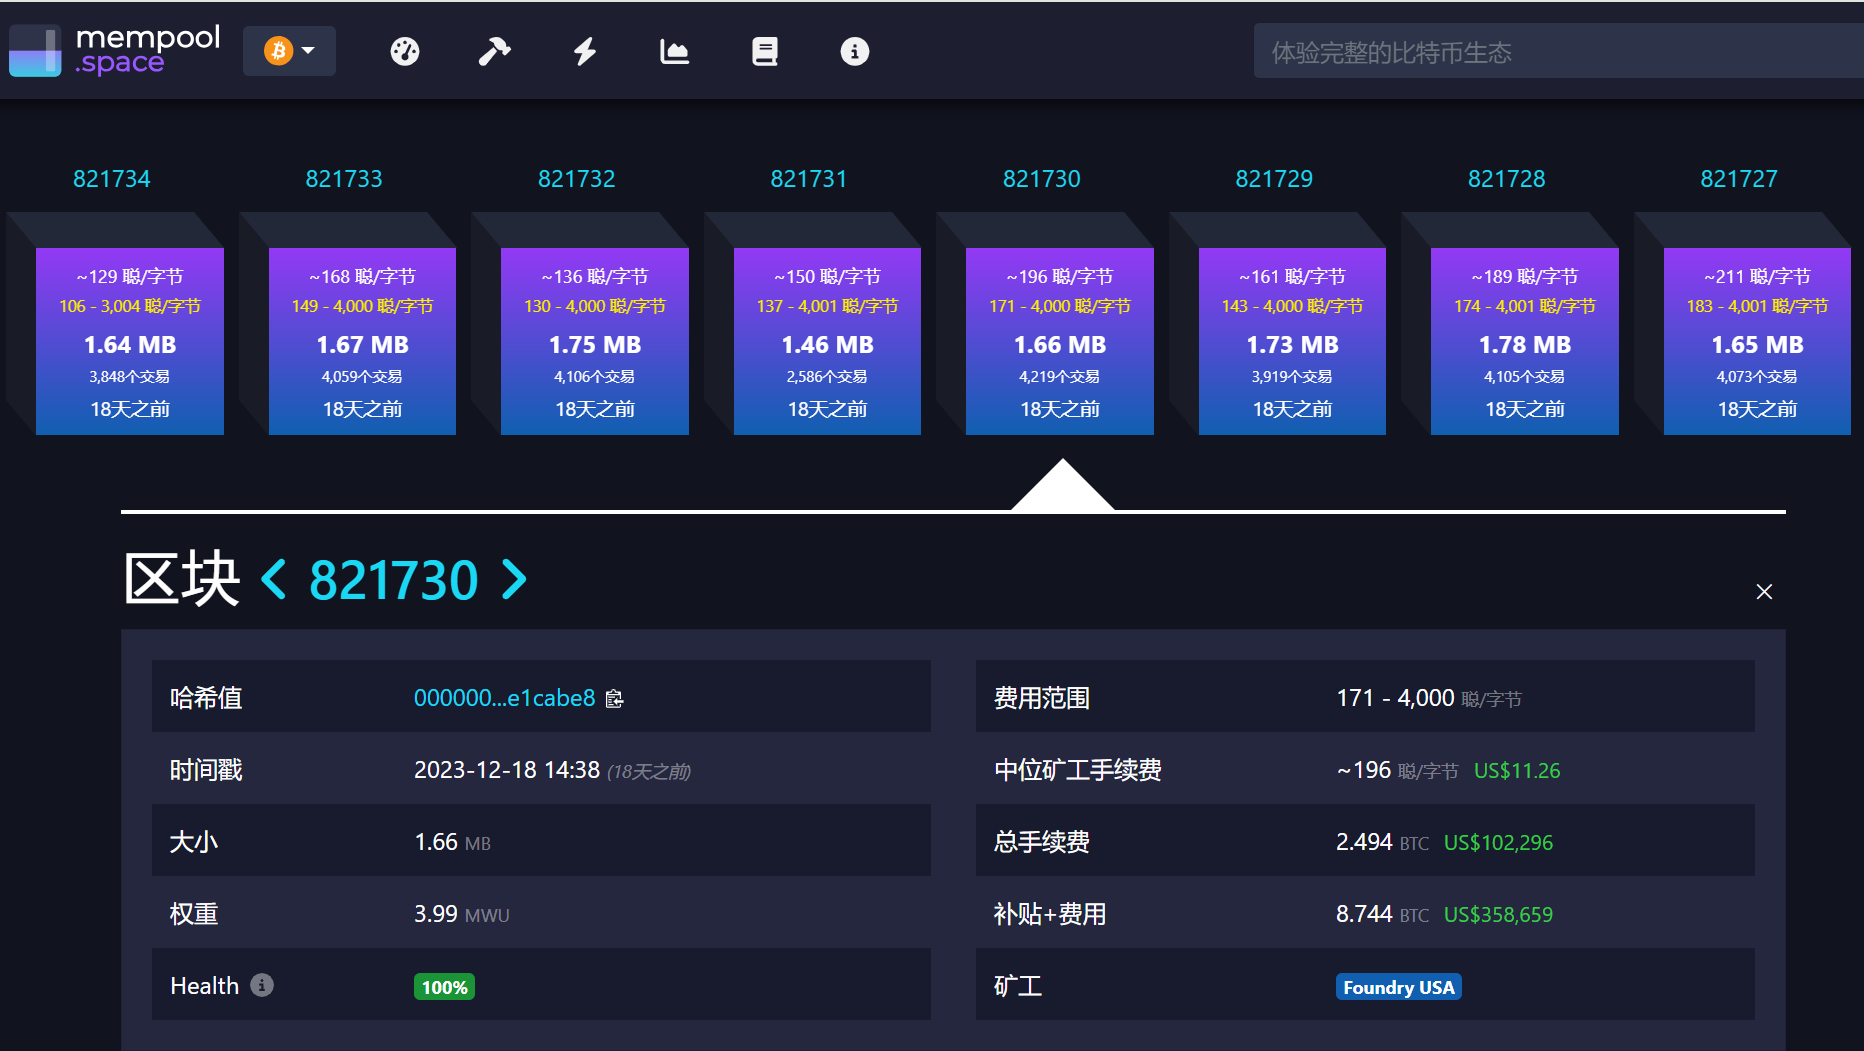Open Foundry USA miner link
Viewport: 1864px width, 1051px height.
1398,987
